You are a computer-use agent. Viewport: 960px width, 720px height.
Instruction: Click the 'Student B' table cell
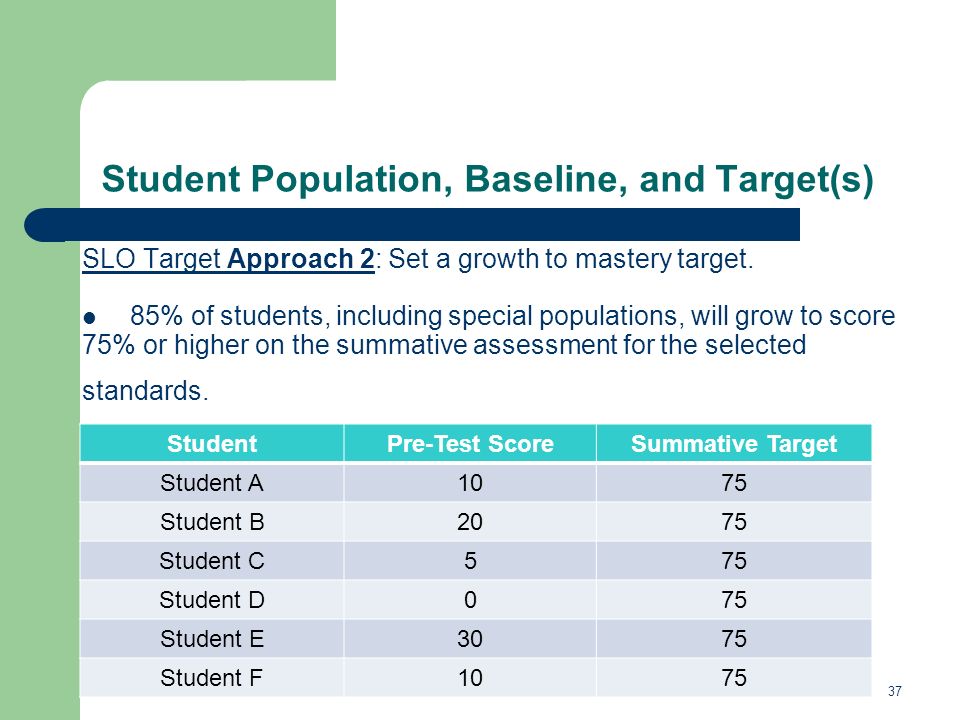pos(212,522)
